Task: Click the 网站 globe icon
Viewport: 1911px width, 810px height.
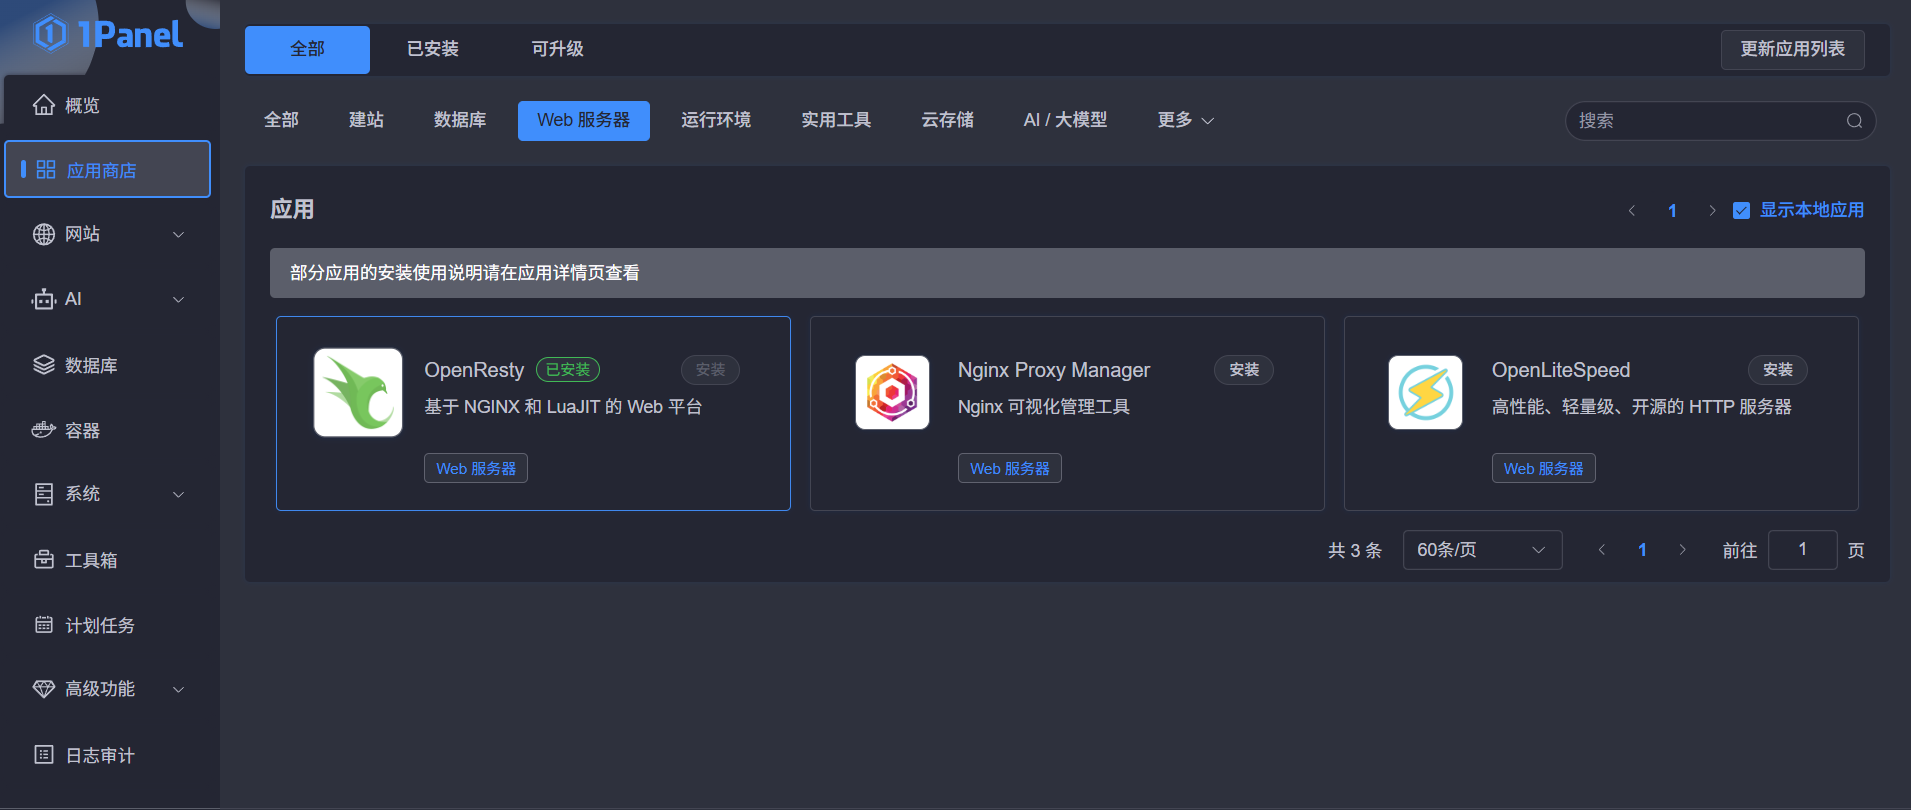Action: pyautogui.click(x=44, y=234)
